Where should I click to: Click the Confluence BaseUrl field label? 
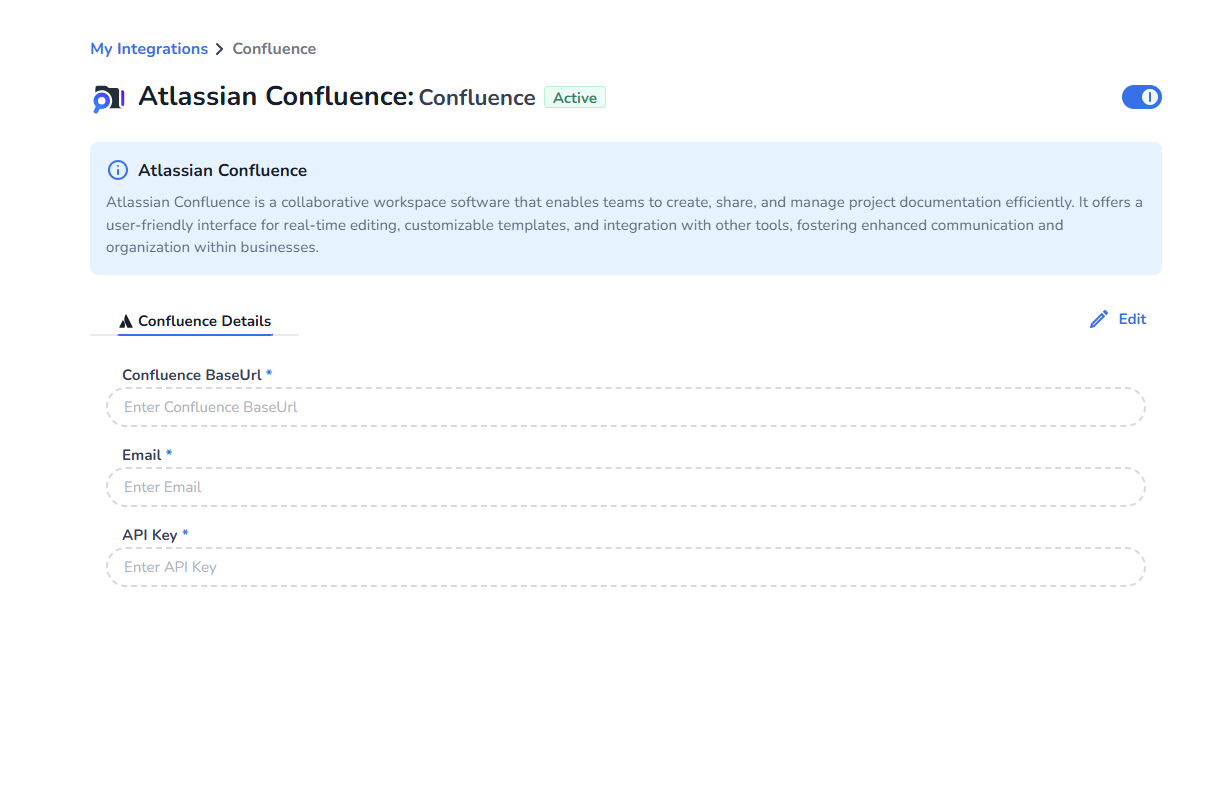click(x=191, y=375)
